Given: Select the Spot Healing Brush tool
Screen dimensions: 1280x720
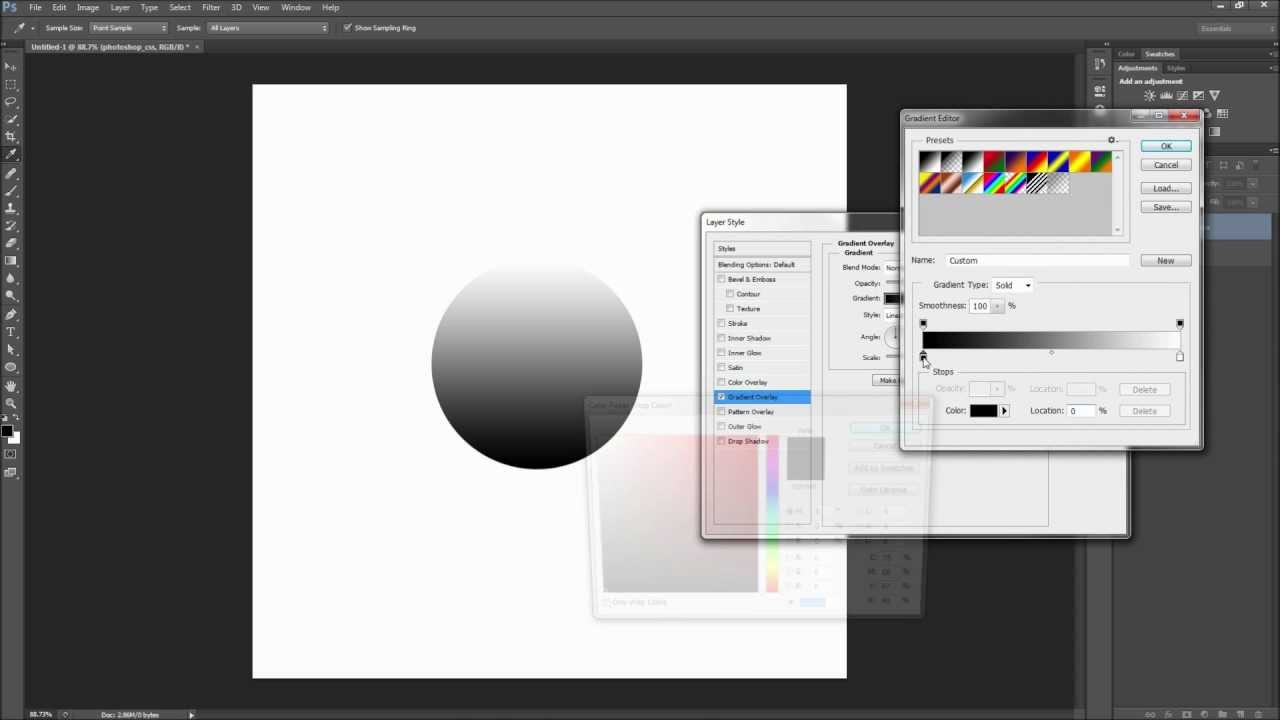Looking at the screenshot, I should pos(11,173).
